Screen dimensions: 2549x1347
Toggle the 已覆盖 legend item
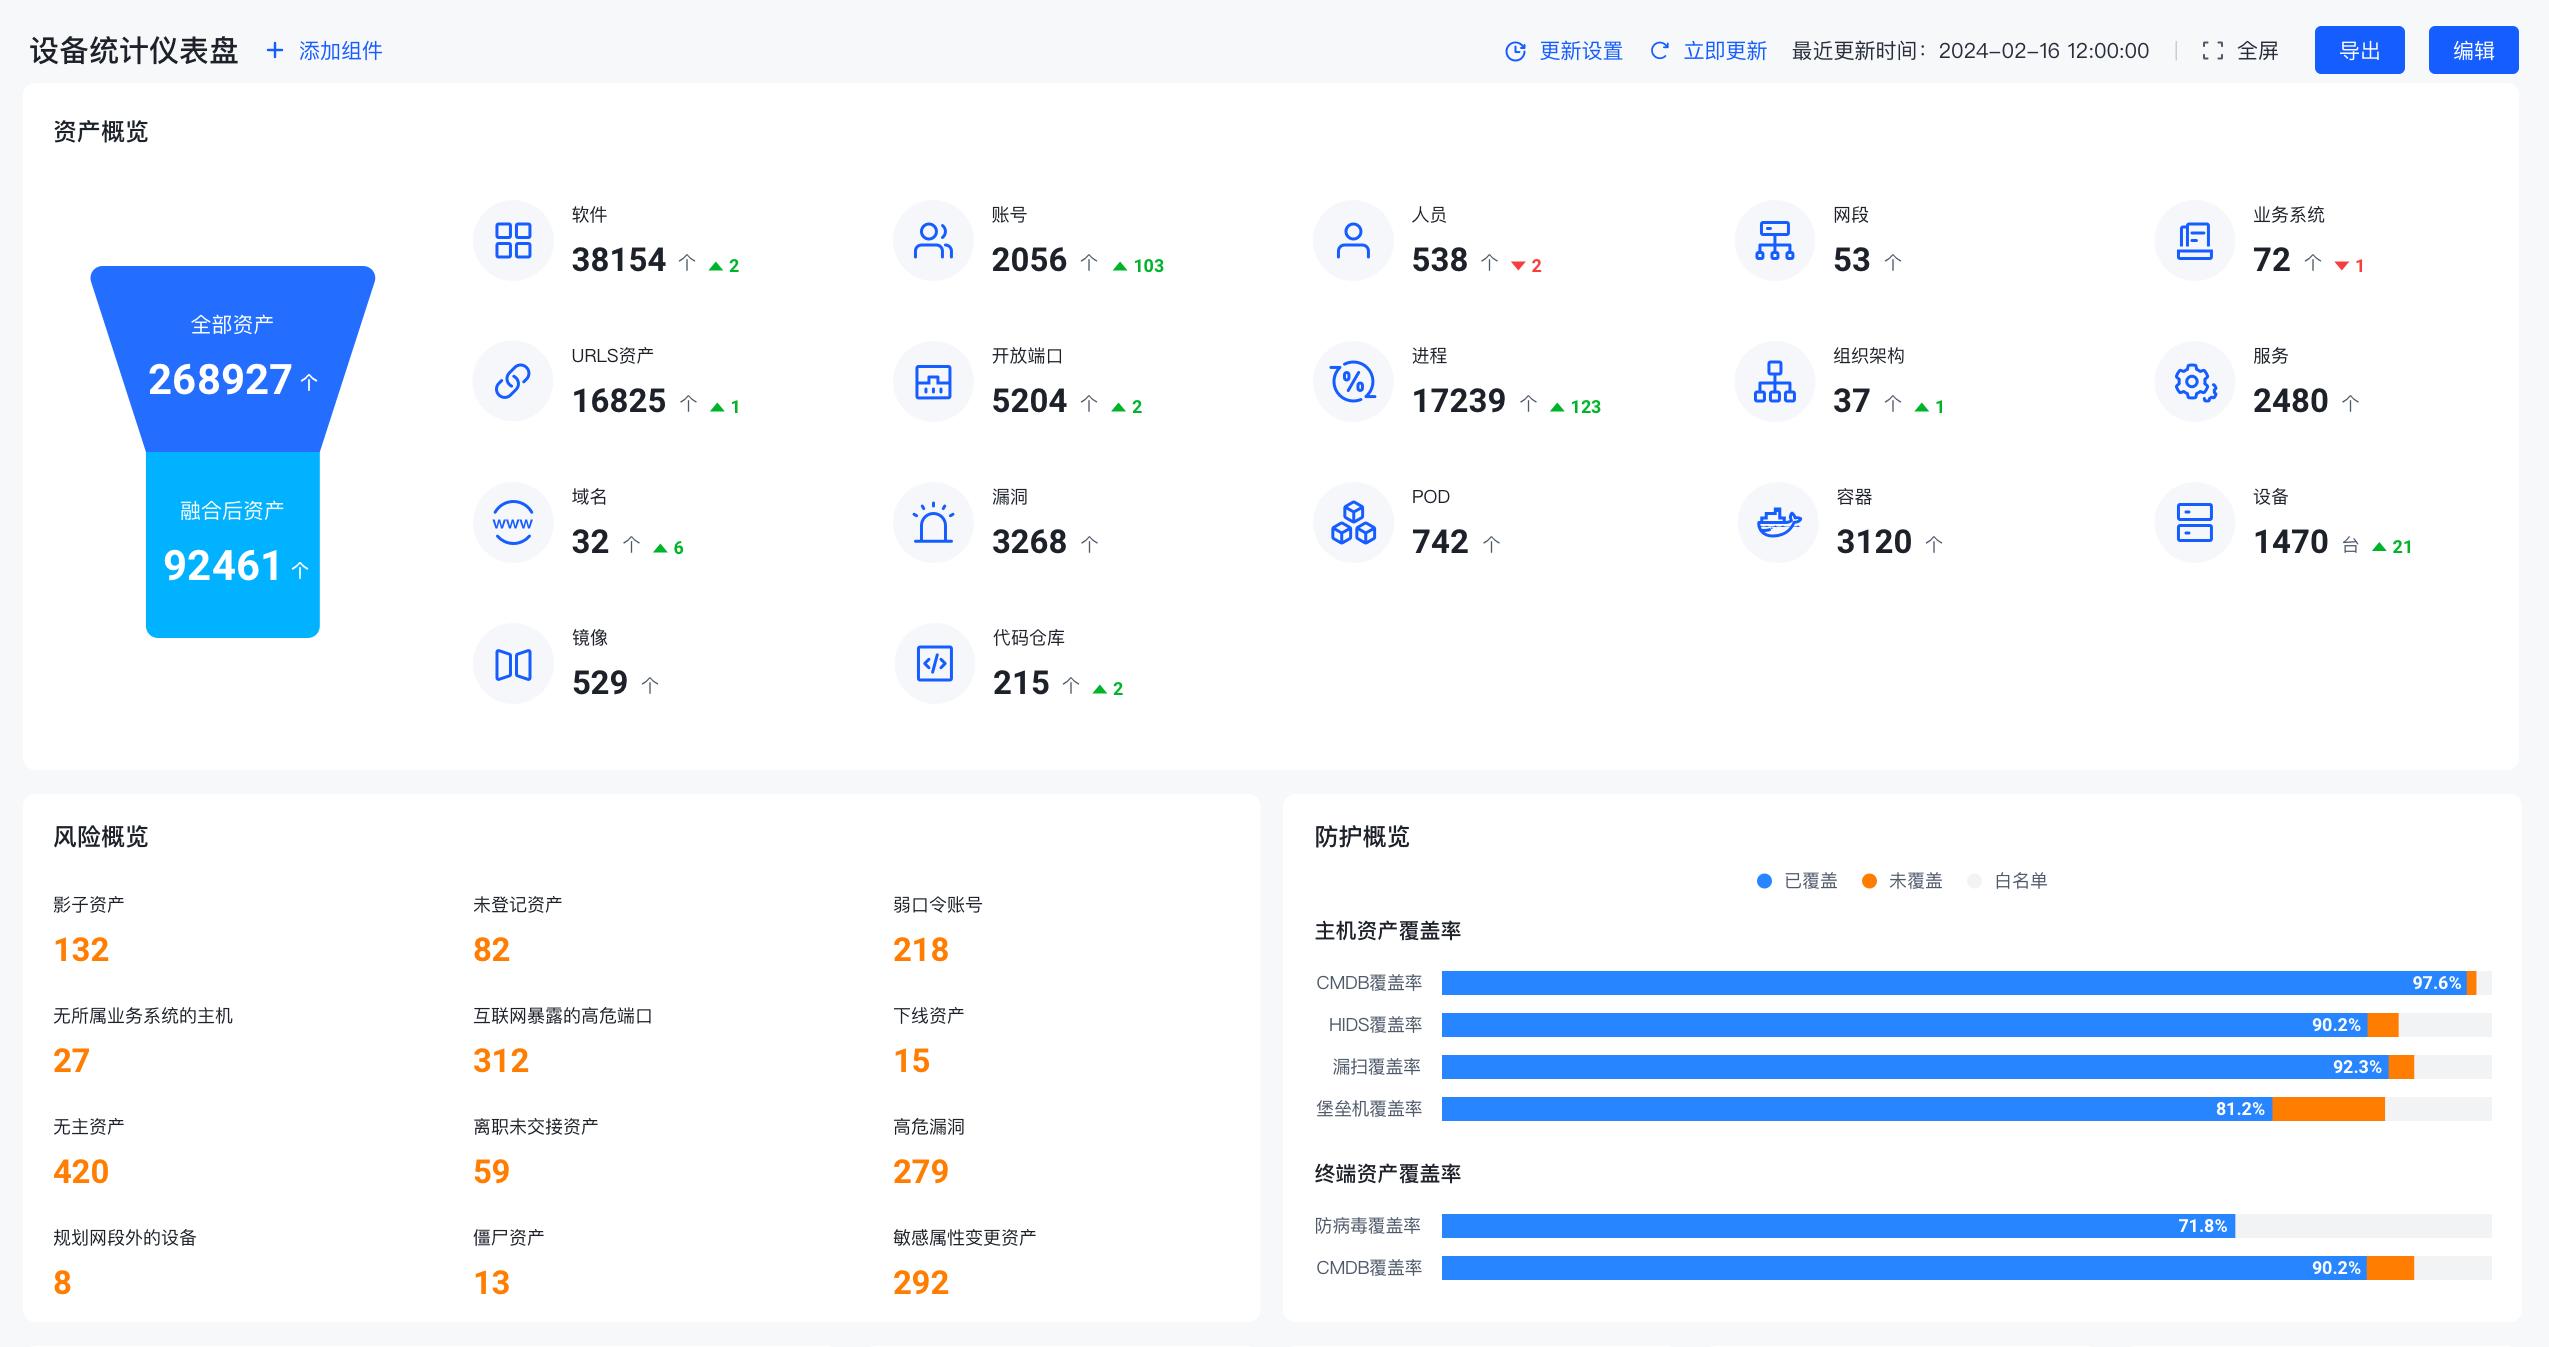(1797, 881)
